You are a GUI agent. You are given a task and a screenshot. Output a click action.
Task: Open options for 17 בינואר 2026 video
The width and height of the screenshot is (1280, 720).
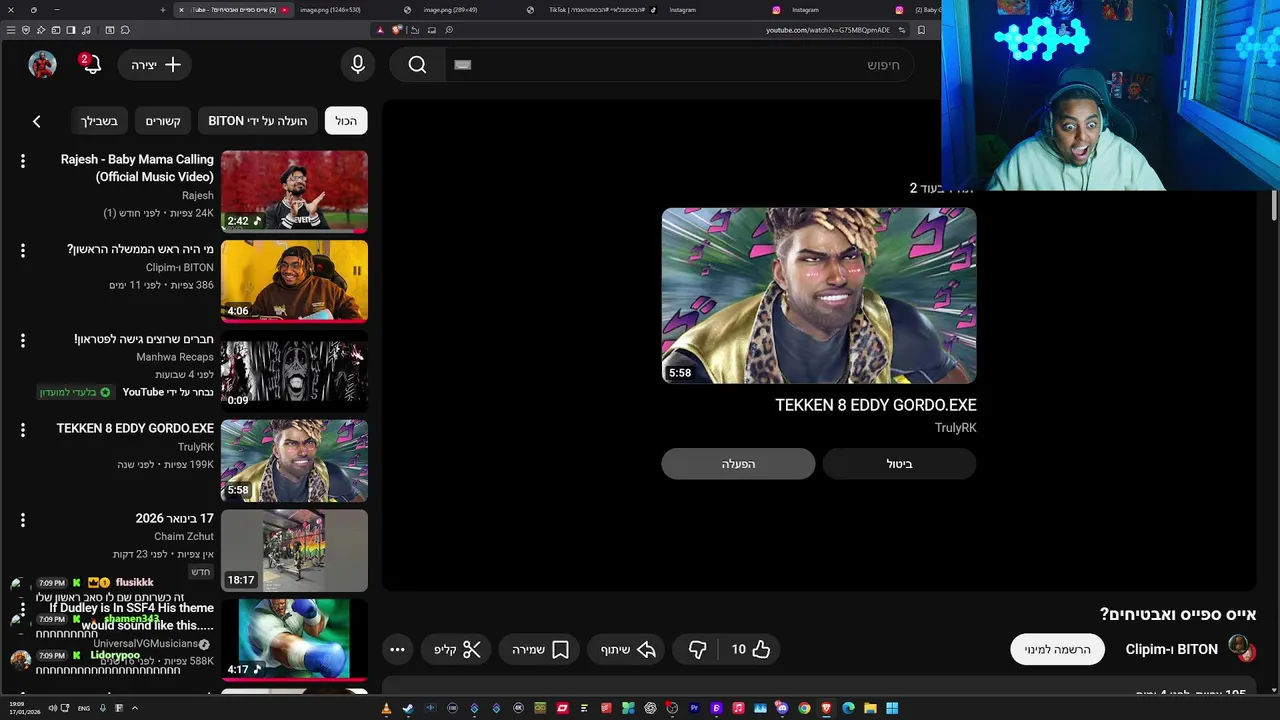pos(23,520)
